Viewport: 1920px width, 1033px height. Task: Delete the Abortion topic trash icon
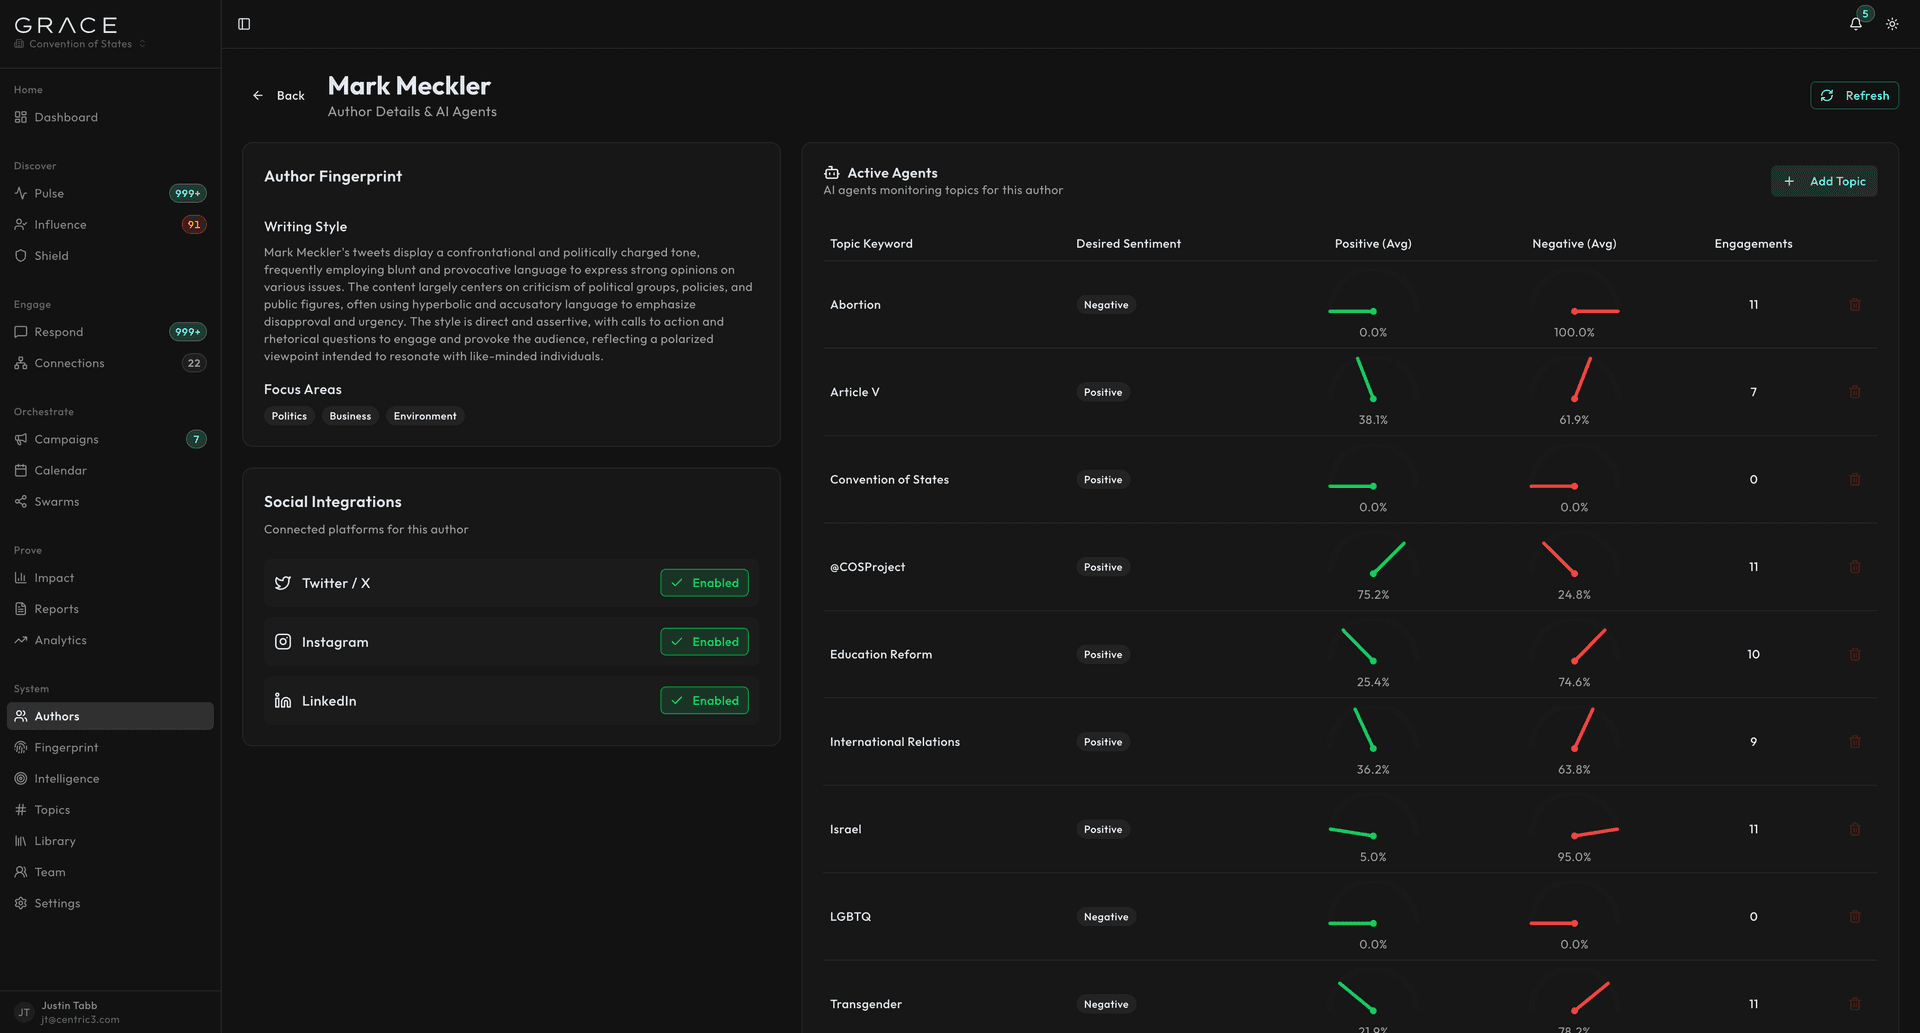tap(1855, 305)
